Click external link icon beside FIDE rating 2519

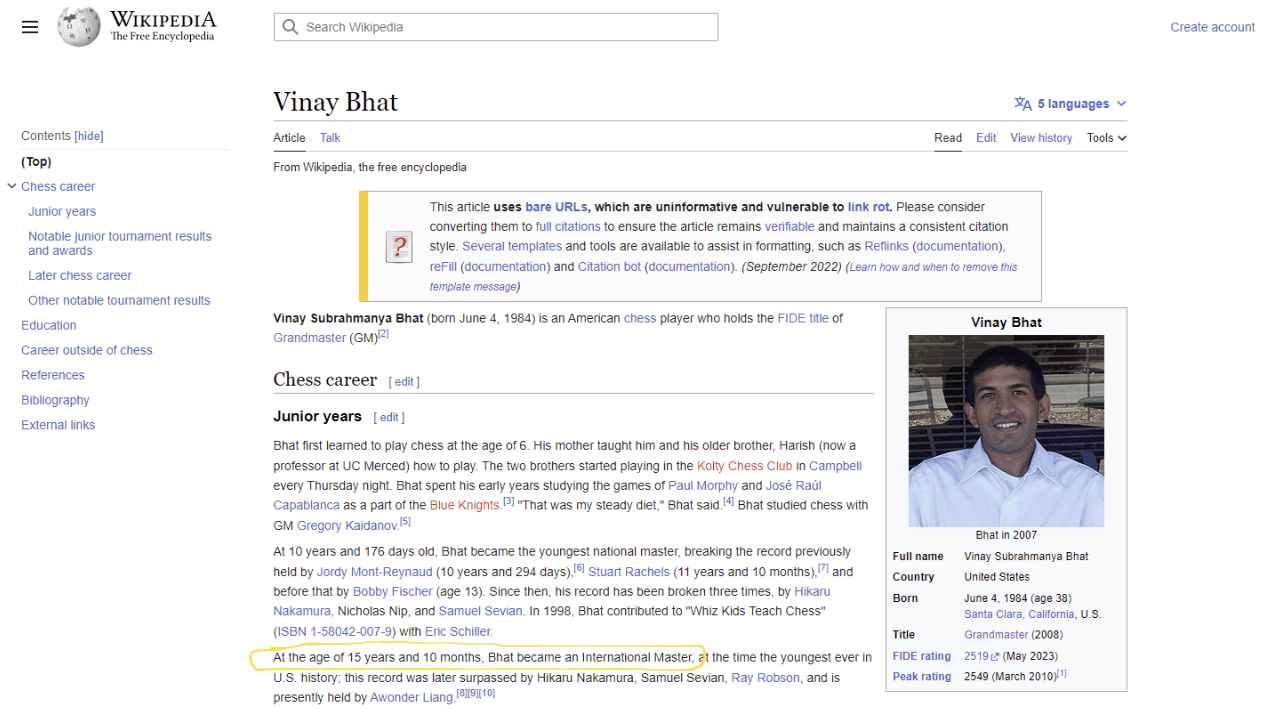tap(995, 657)
